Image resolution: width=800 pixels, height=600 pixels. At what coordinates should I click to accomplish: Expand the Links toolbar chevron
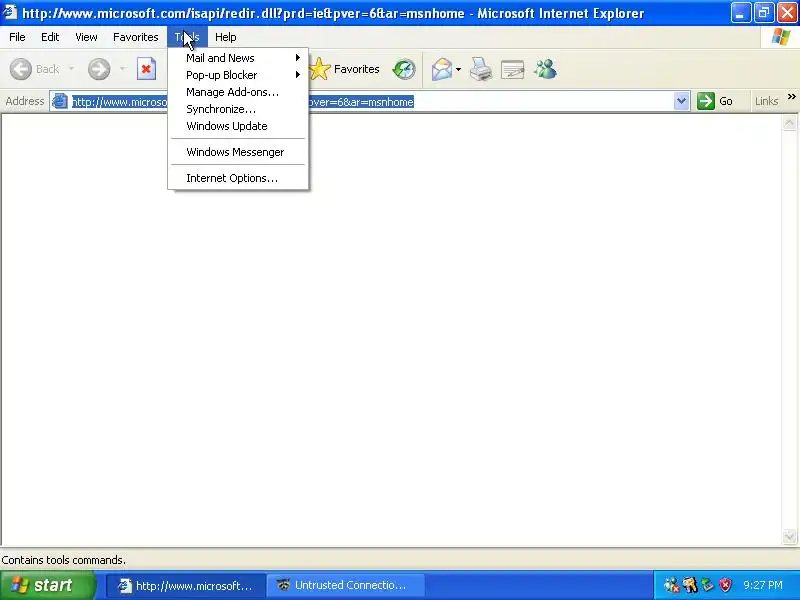click(791, 96)
